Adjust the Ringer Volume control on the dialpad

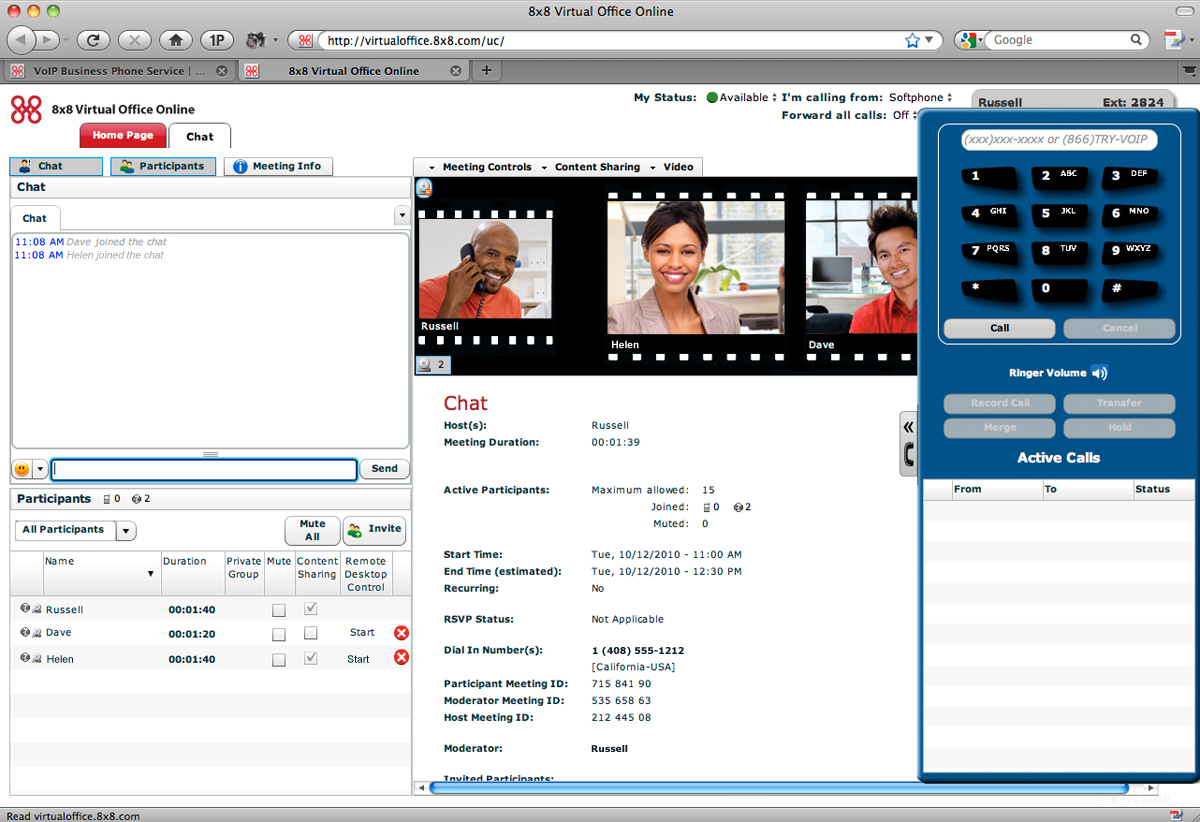click(1099, 372)
